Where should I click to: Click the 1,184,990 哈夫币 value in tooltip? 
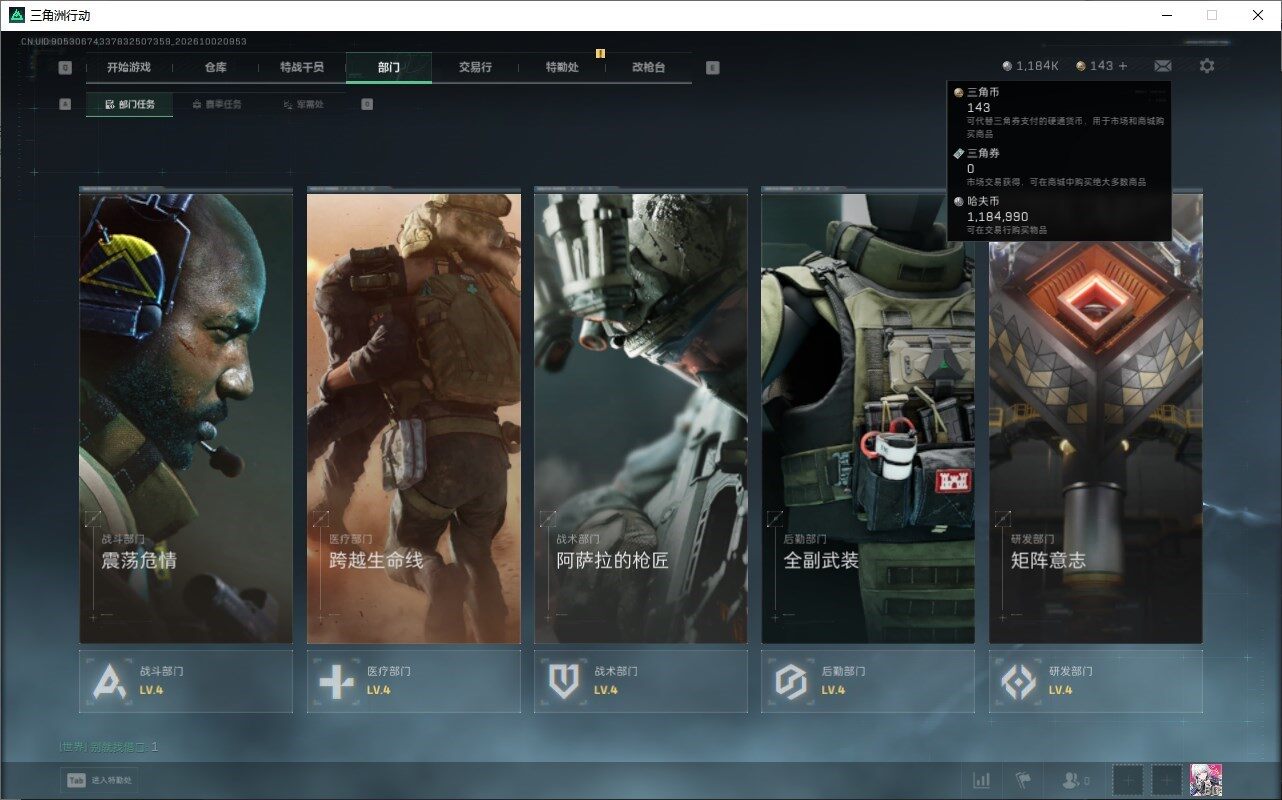(998, 216)
